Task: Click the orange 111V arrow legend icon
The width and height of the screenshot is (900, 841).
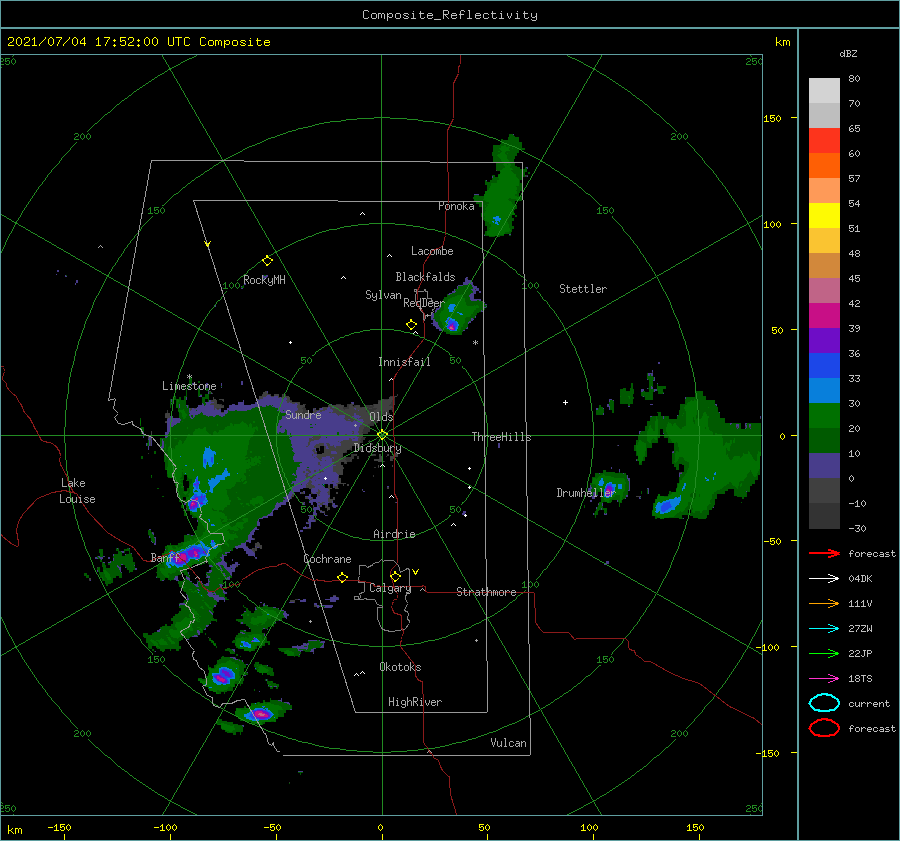Action: point(824,603)
